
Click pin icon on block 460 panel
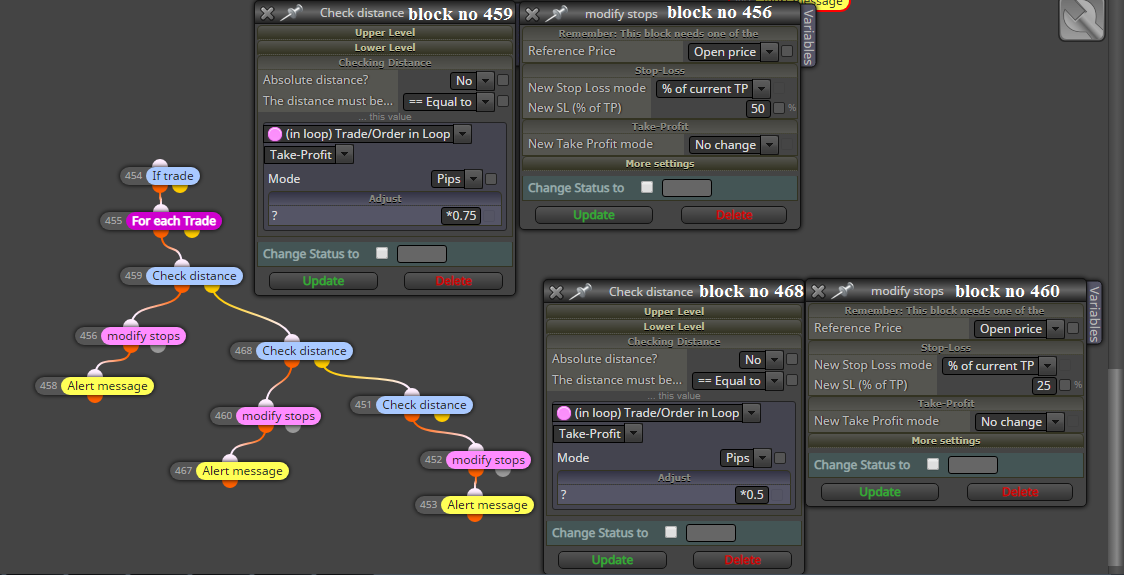[x=842, y=290]
